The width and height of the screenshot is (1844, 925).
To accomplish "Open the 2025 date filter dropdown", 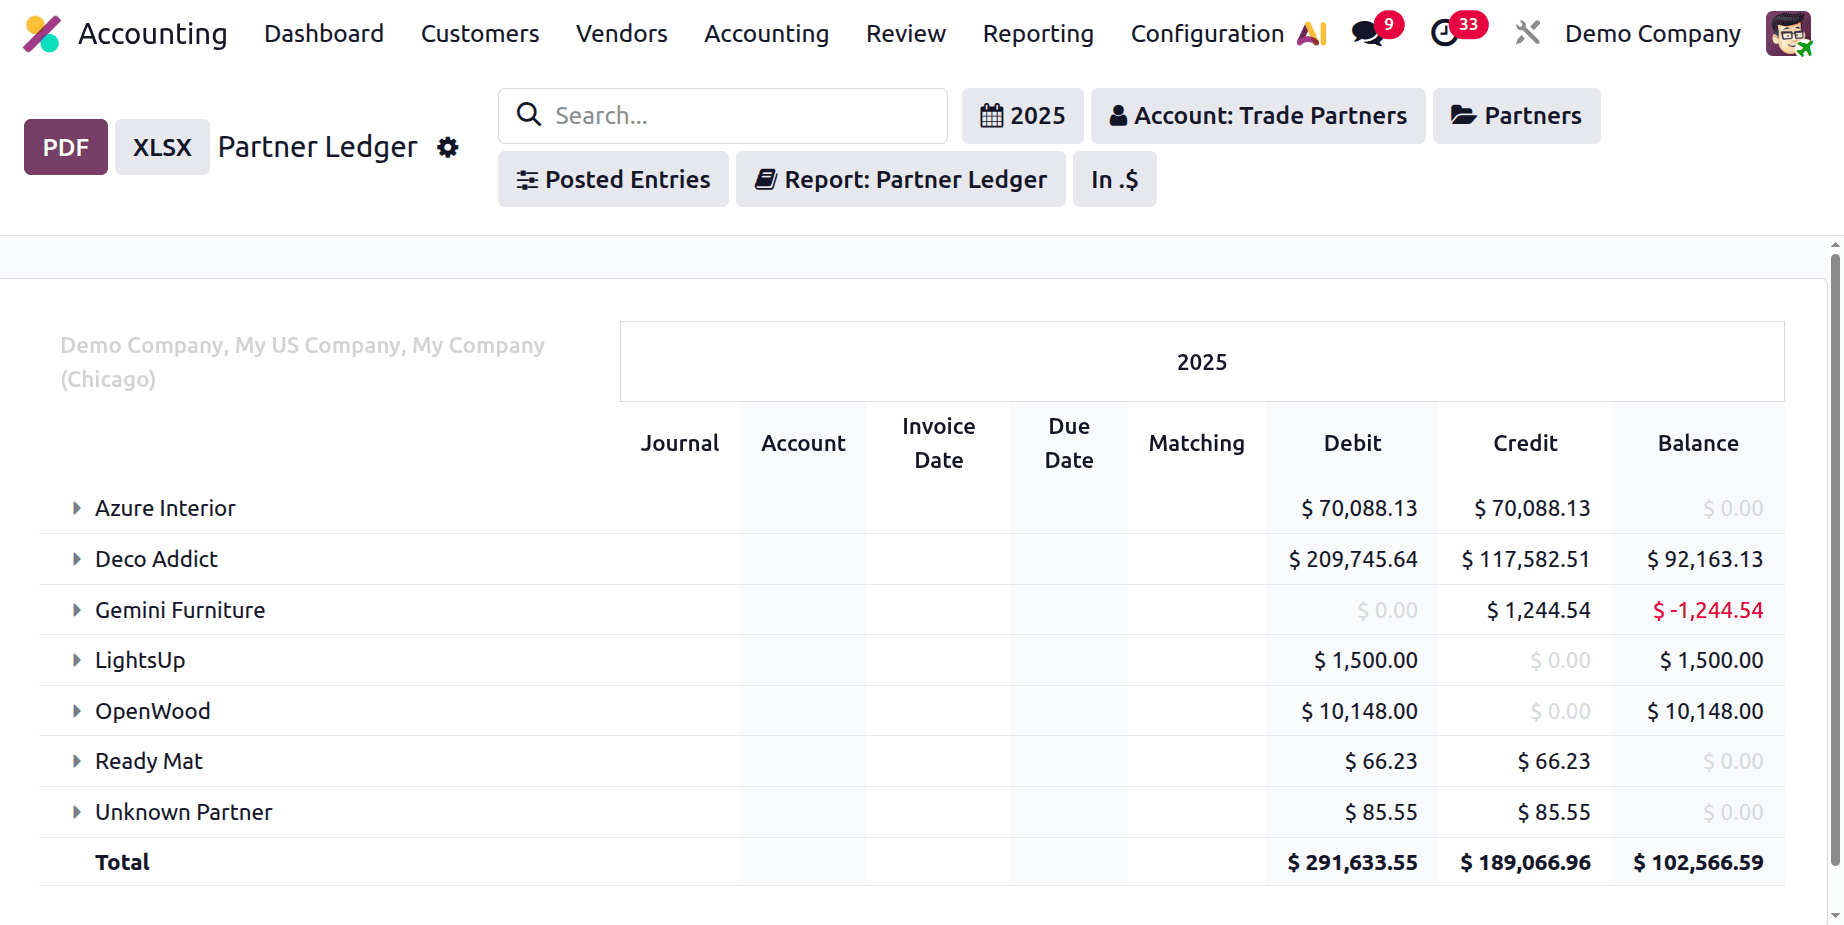I will 1022,116.
